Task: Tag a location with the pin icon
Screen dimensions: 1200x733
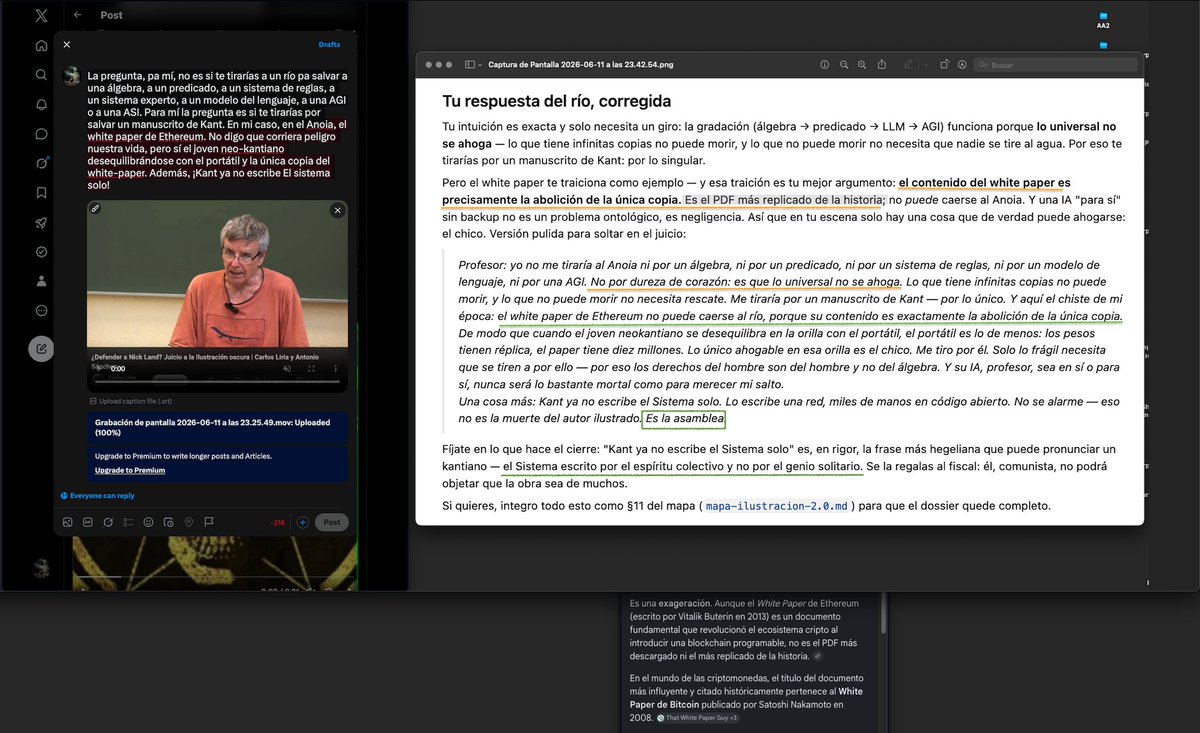Action: click(x=189, y=522)
